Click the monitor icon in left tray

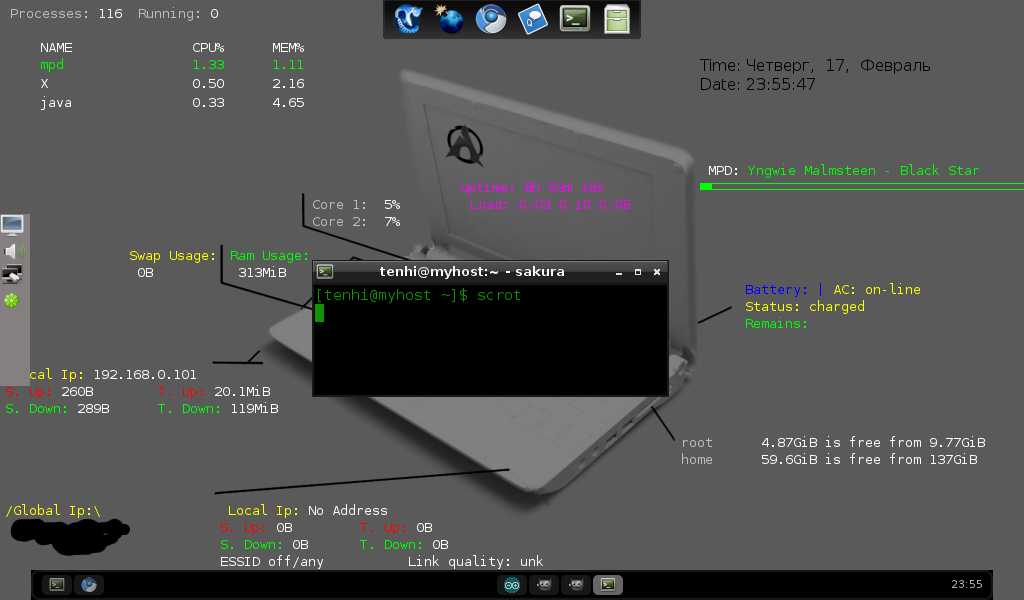pyautogui.click(x=13, y=225)
